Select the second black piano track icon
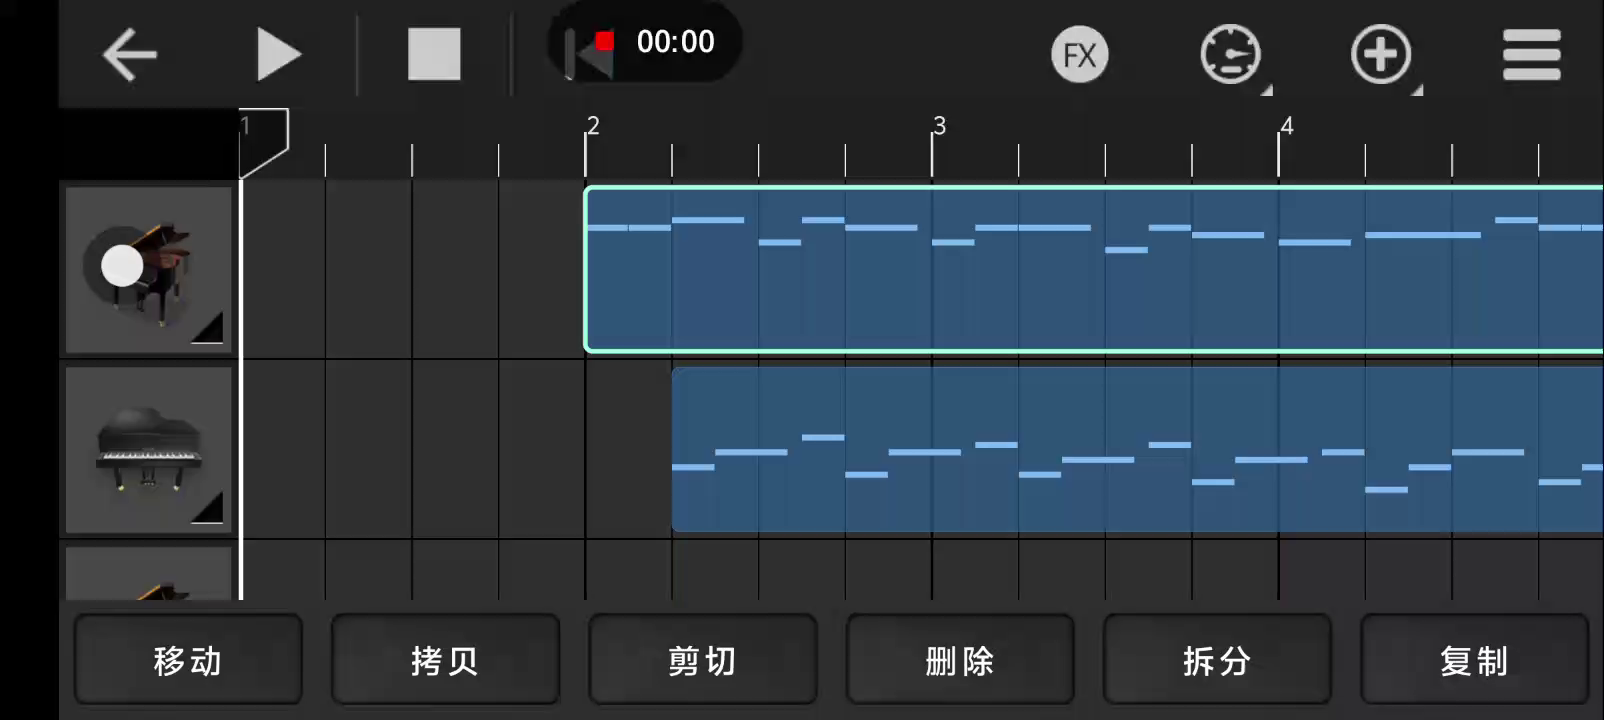Viewport: 1604px width, 720px height. pos(148,450)
